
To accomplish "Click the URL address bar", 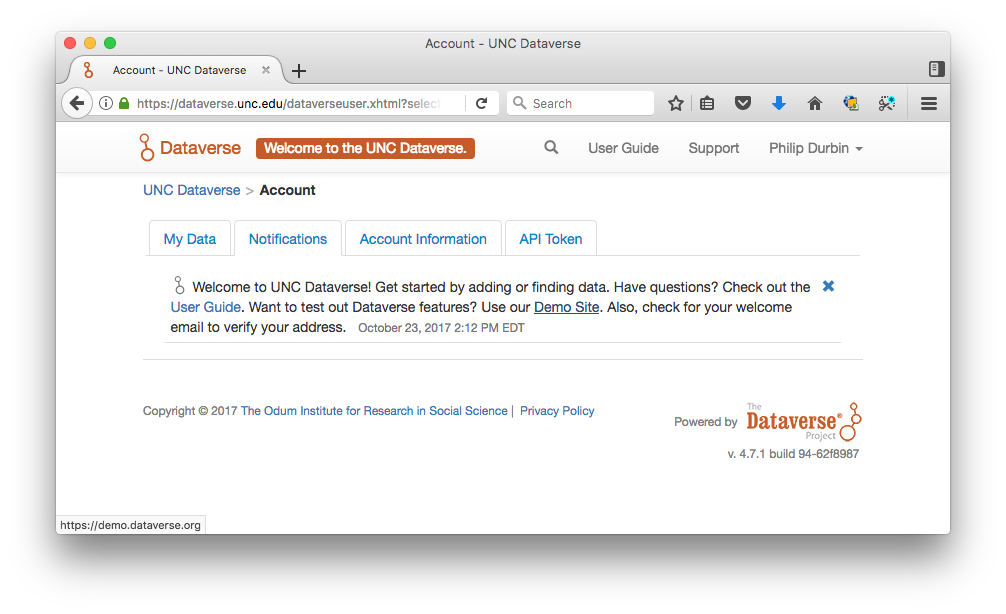I will coord(289,103).
